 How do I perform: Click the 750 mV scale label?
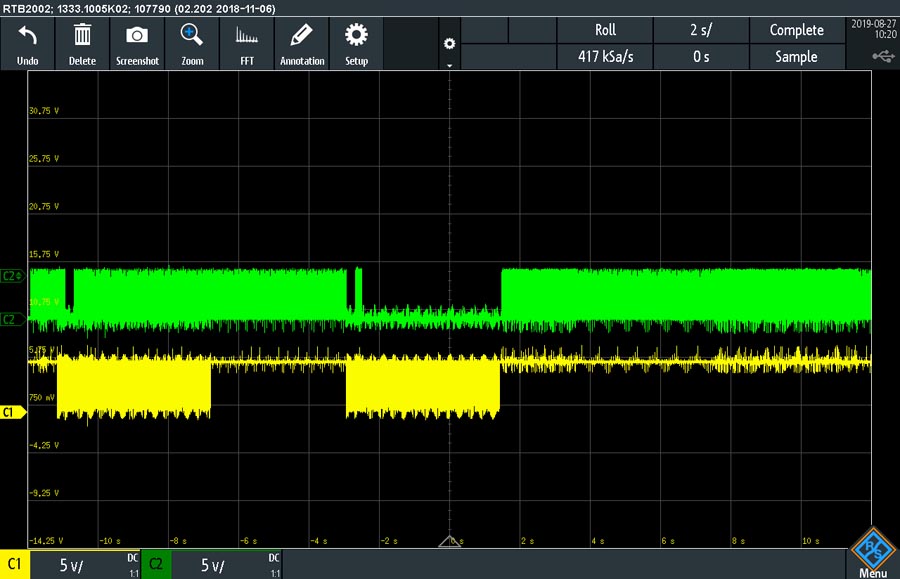point(42,397)
